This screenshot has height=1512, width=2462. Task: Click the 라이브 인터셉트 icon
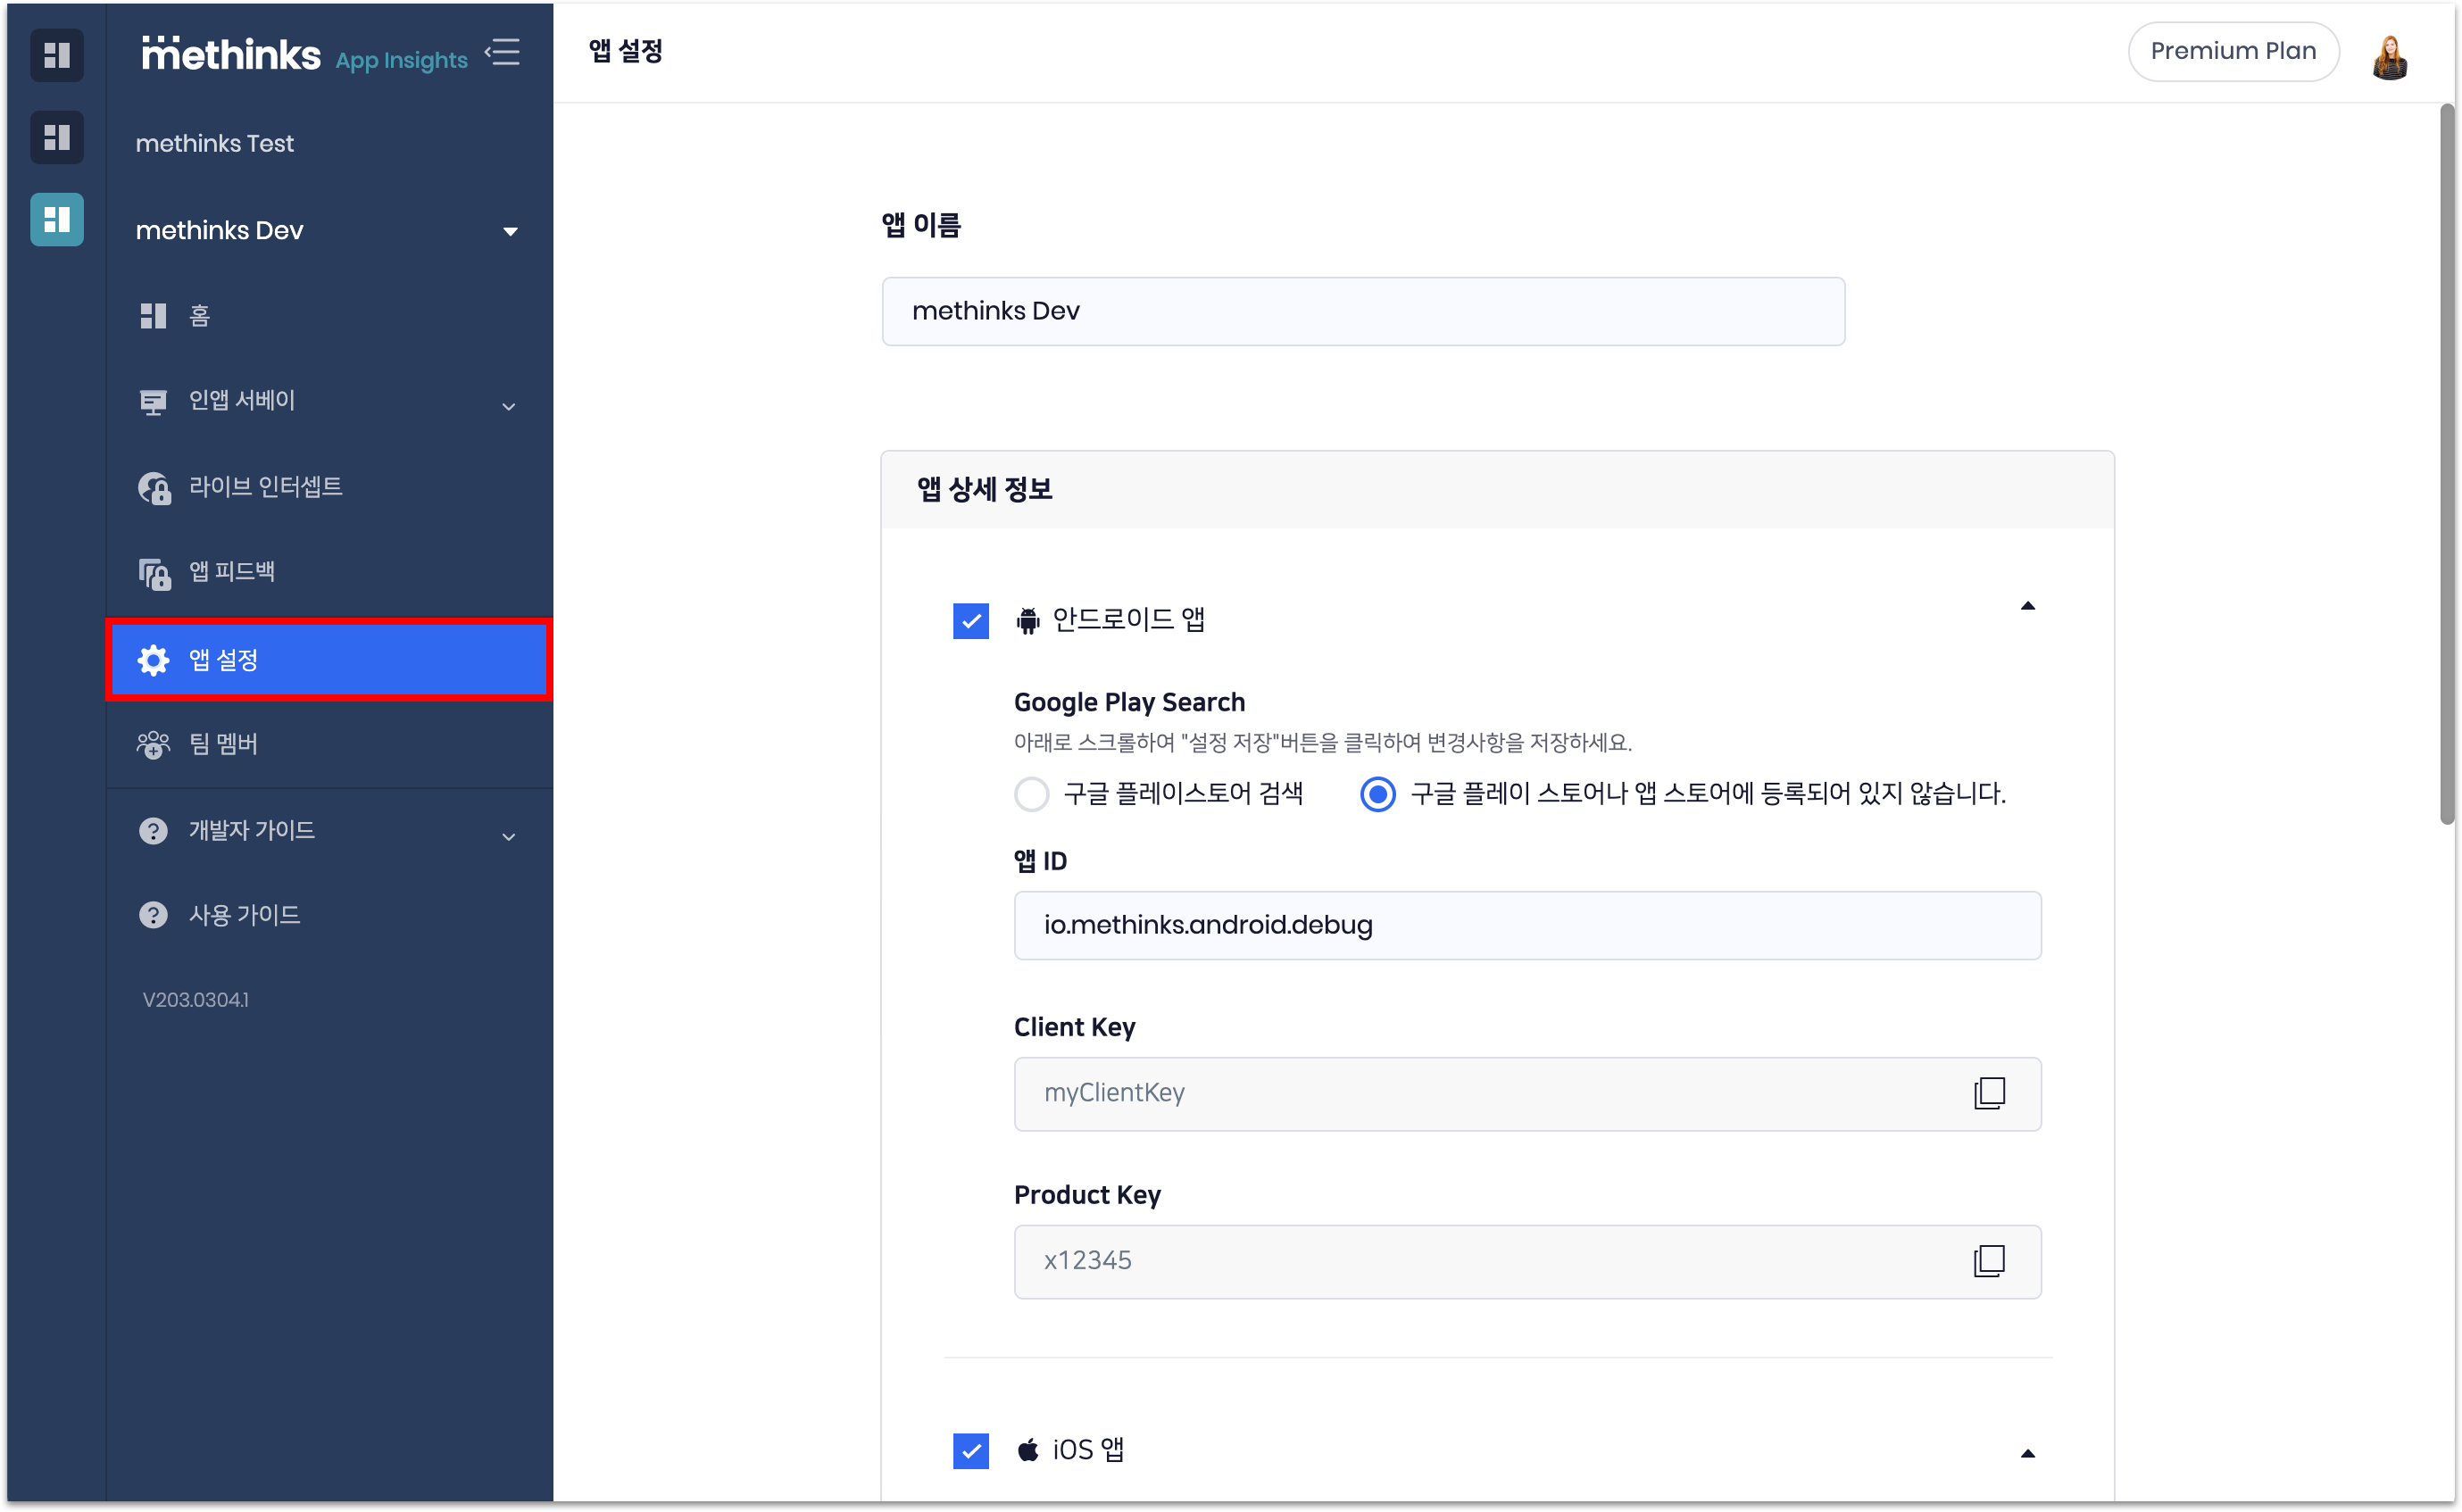(155, 487)
